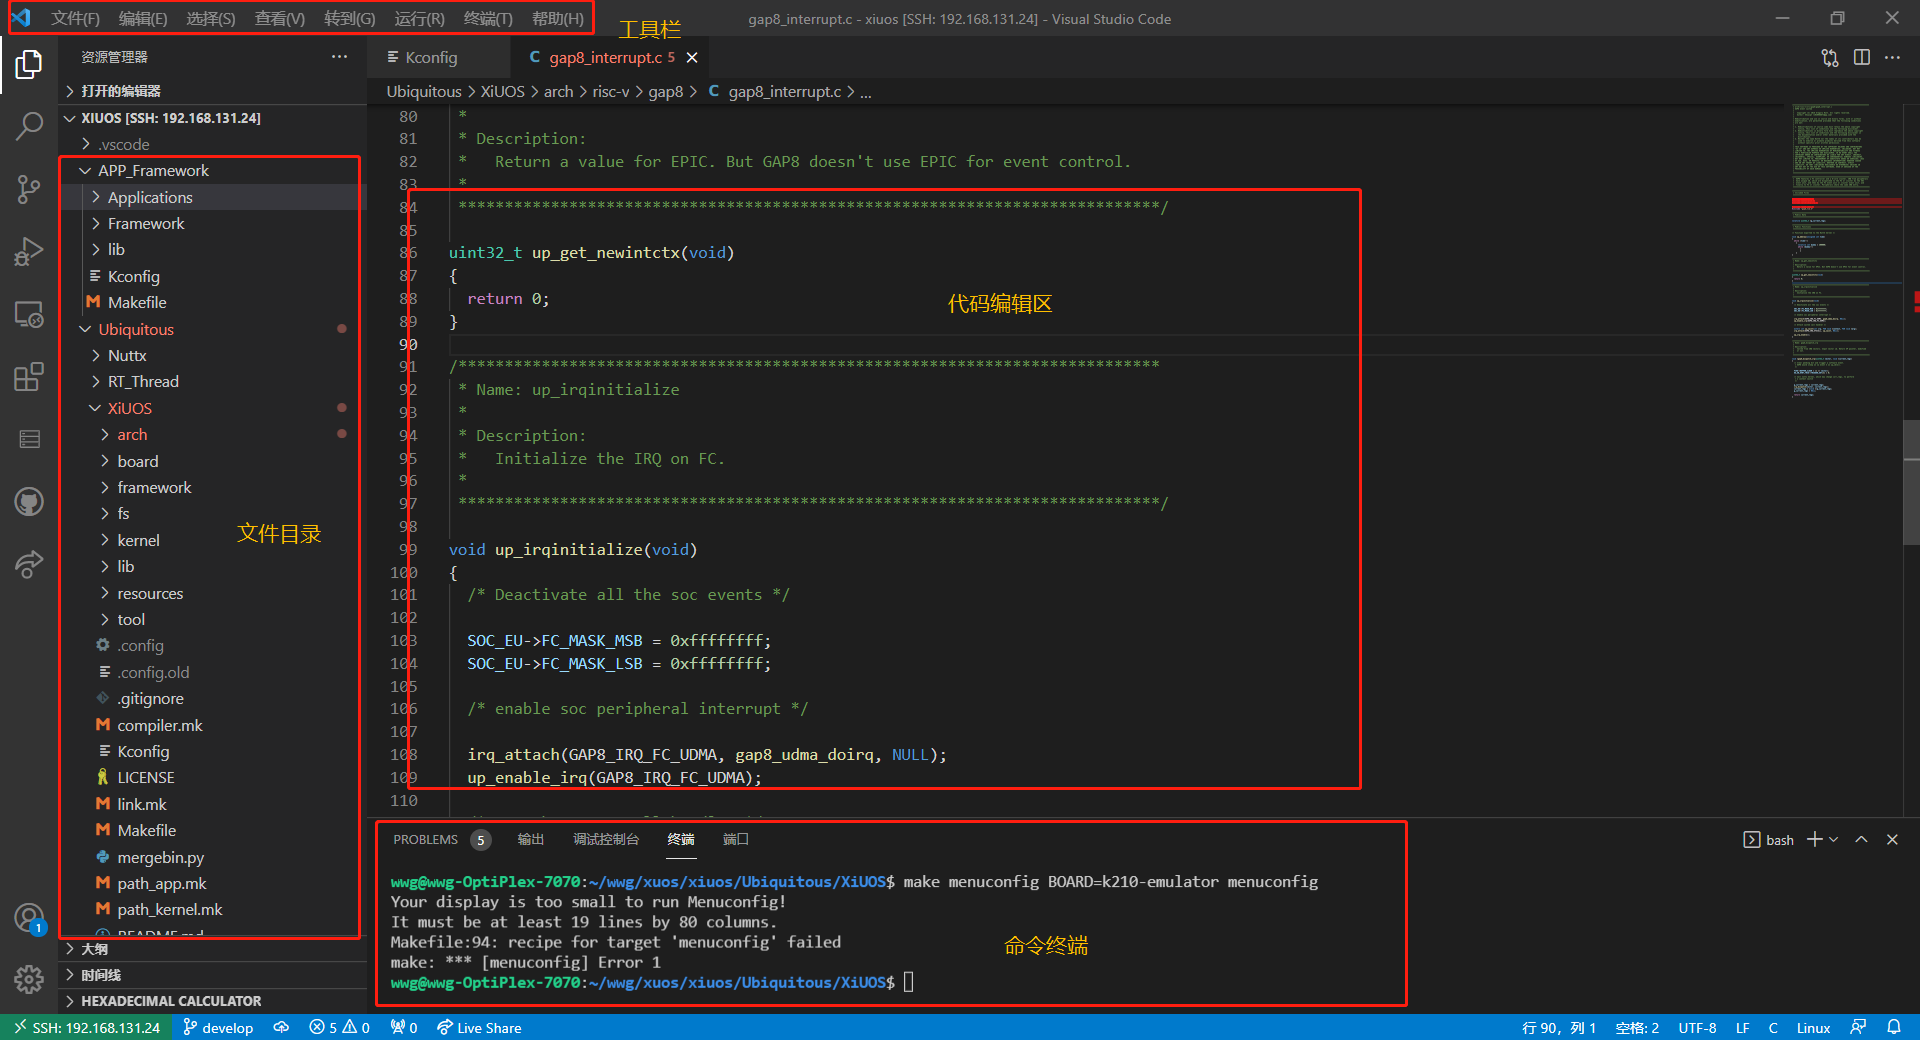Switch to the 调试控制台 panel tab

pyautogui.click(x=606, y=840)
